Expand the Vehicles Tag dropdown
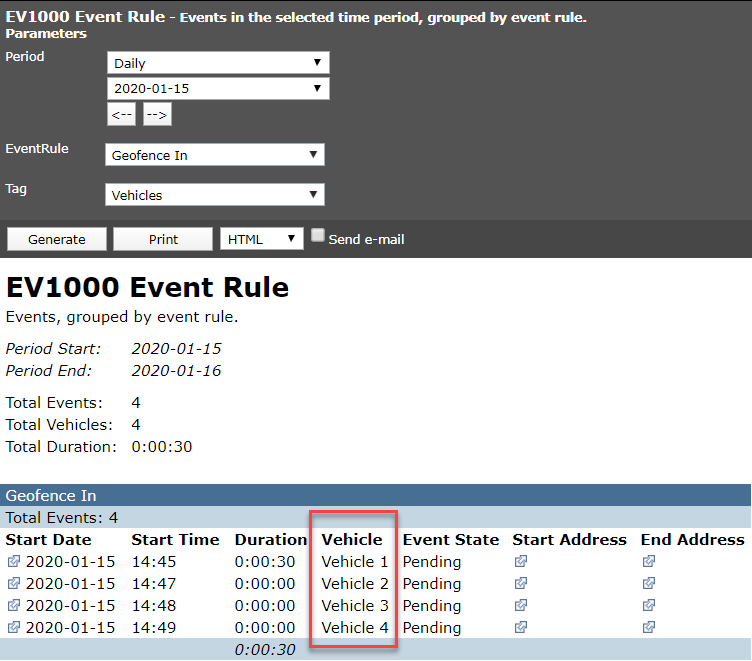The width and height of the screenshot is (752, 661). (215, 194)
